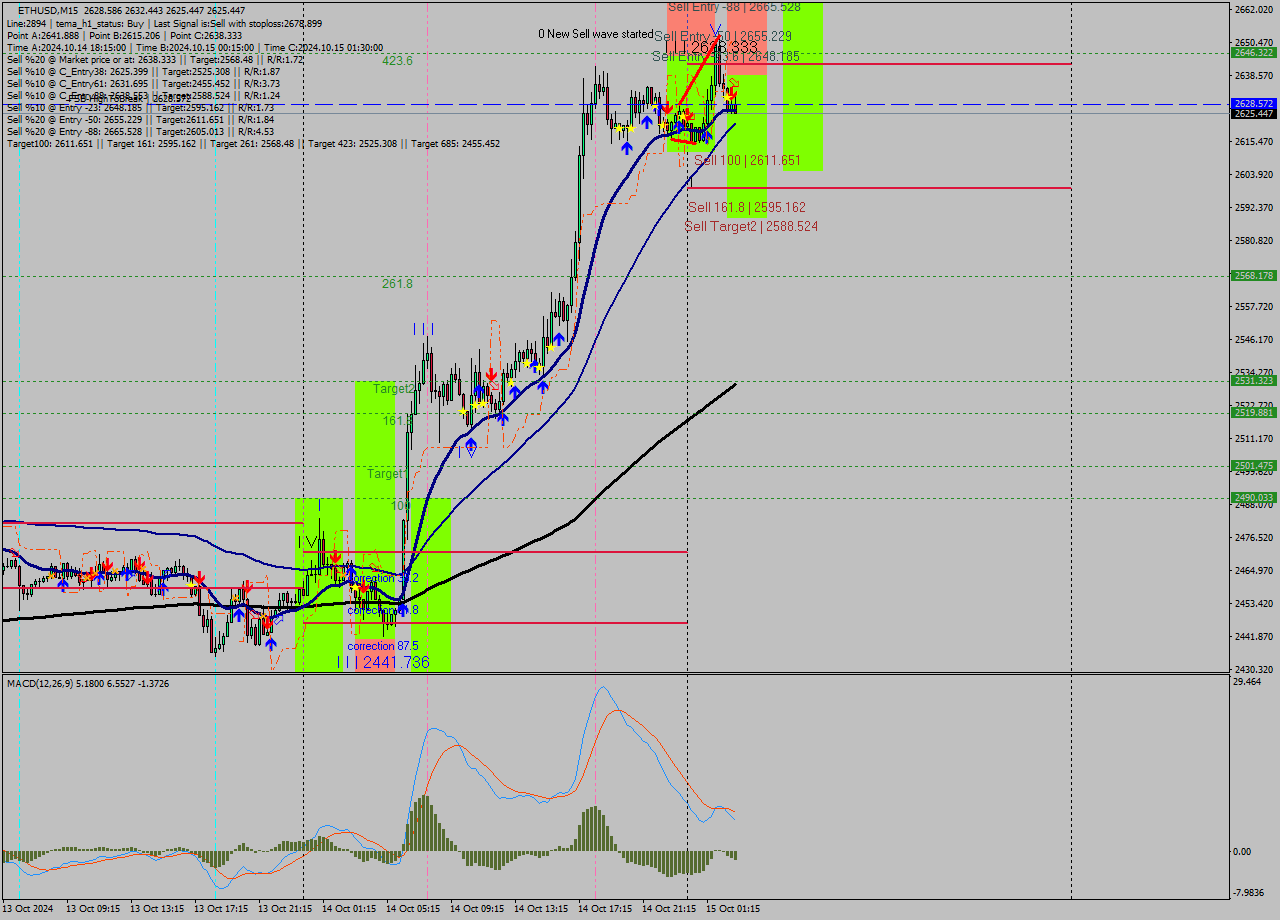Click the '13 Oct 13:15' time label
Image resolution: width=1280 pixels, height=920 pixels.
[157, 909]
